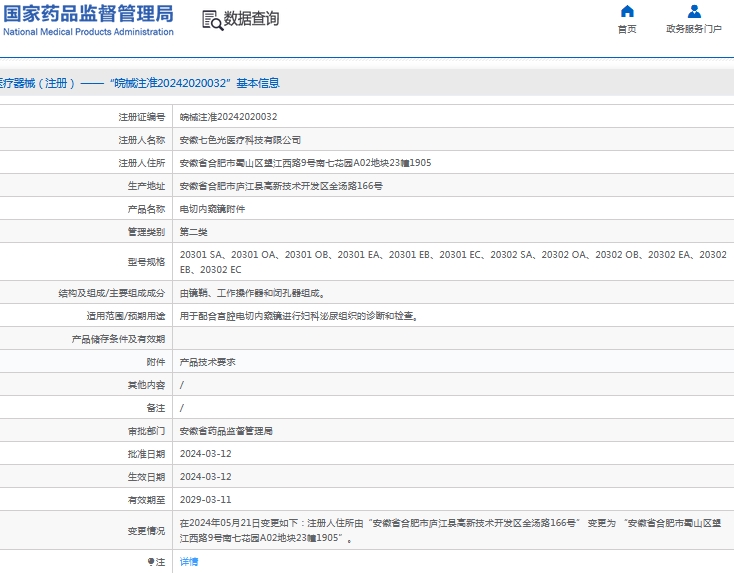
Task: Click 安徽七色光医疗科技有限公司 registrant name
Action: 240,140
